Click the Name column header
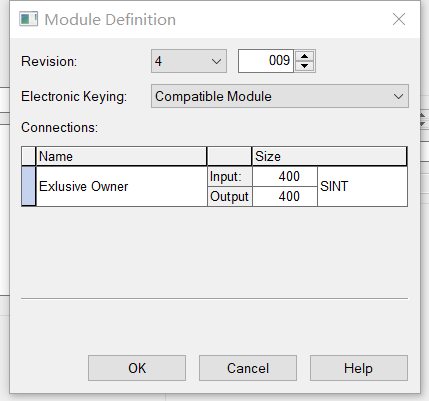Viewport: 429px width, 401px height. (x=121, y=156)
